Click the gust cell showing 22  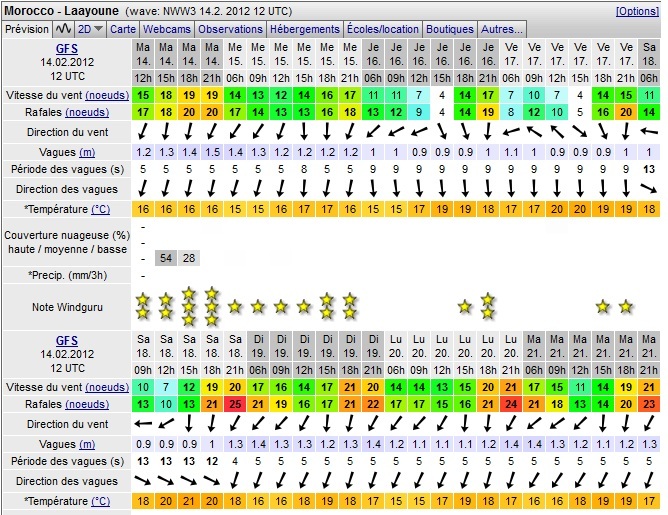pos(373,404)
